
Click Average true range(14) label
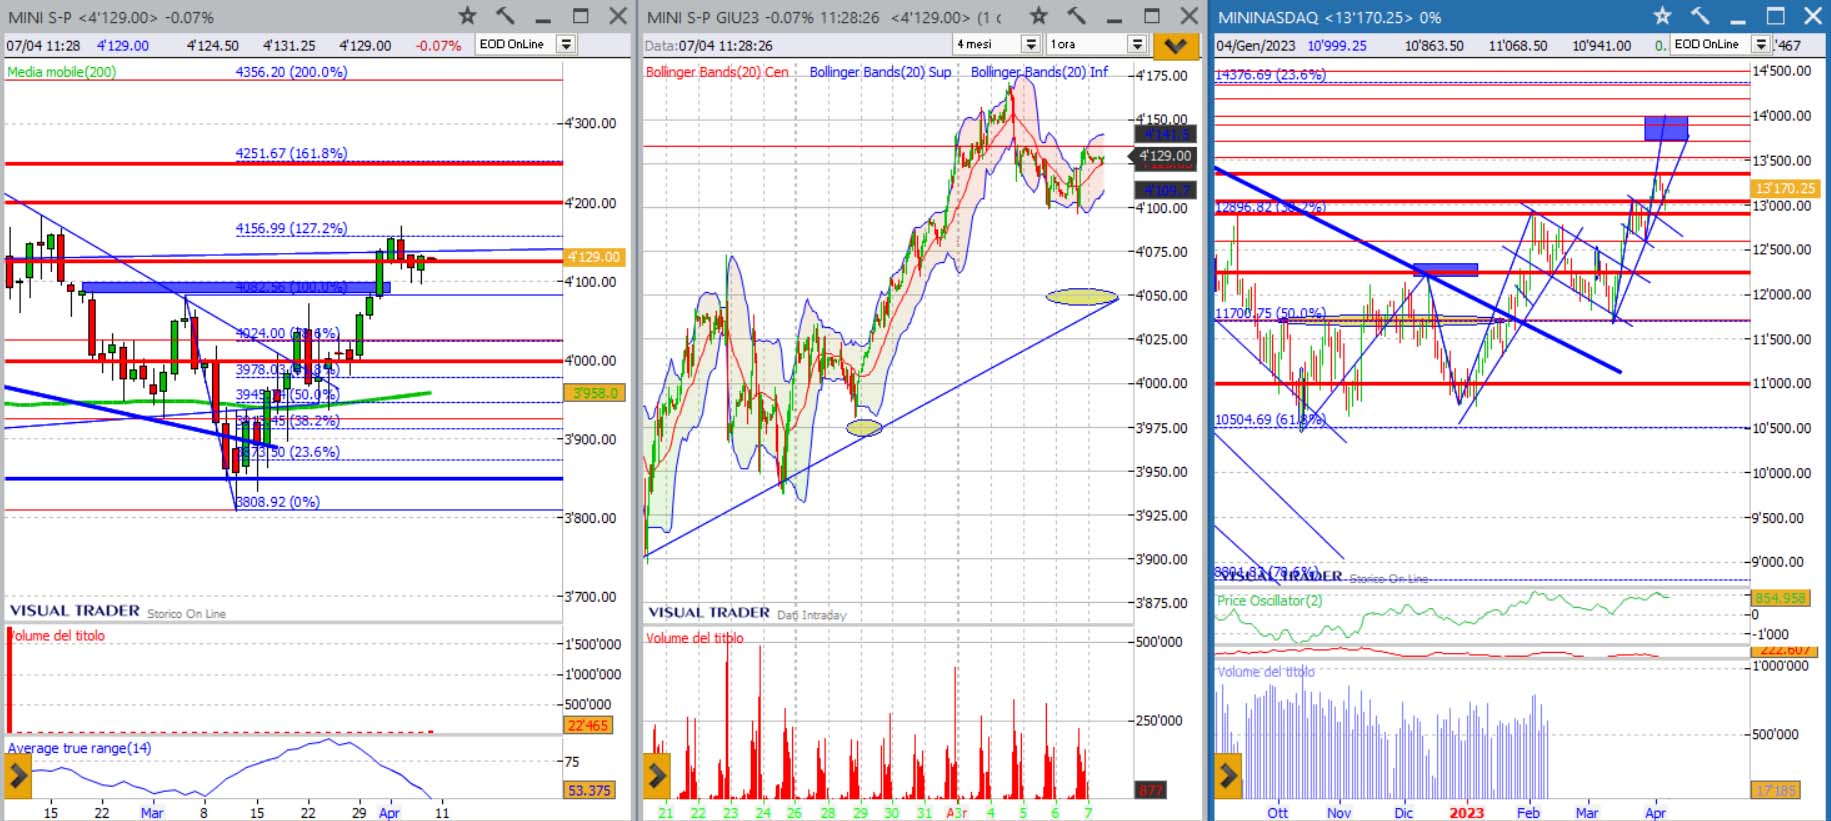coord(80,748)
